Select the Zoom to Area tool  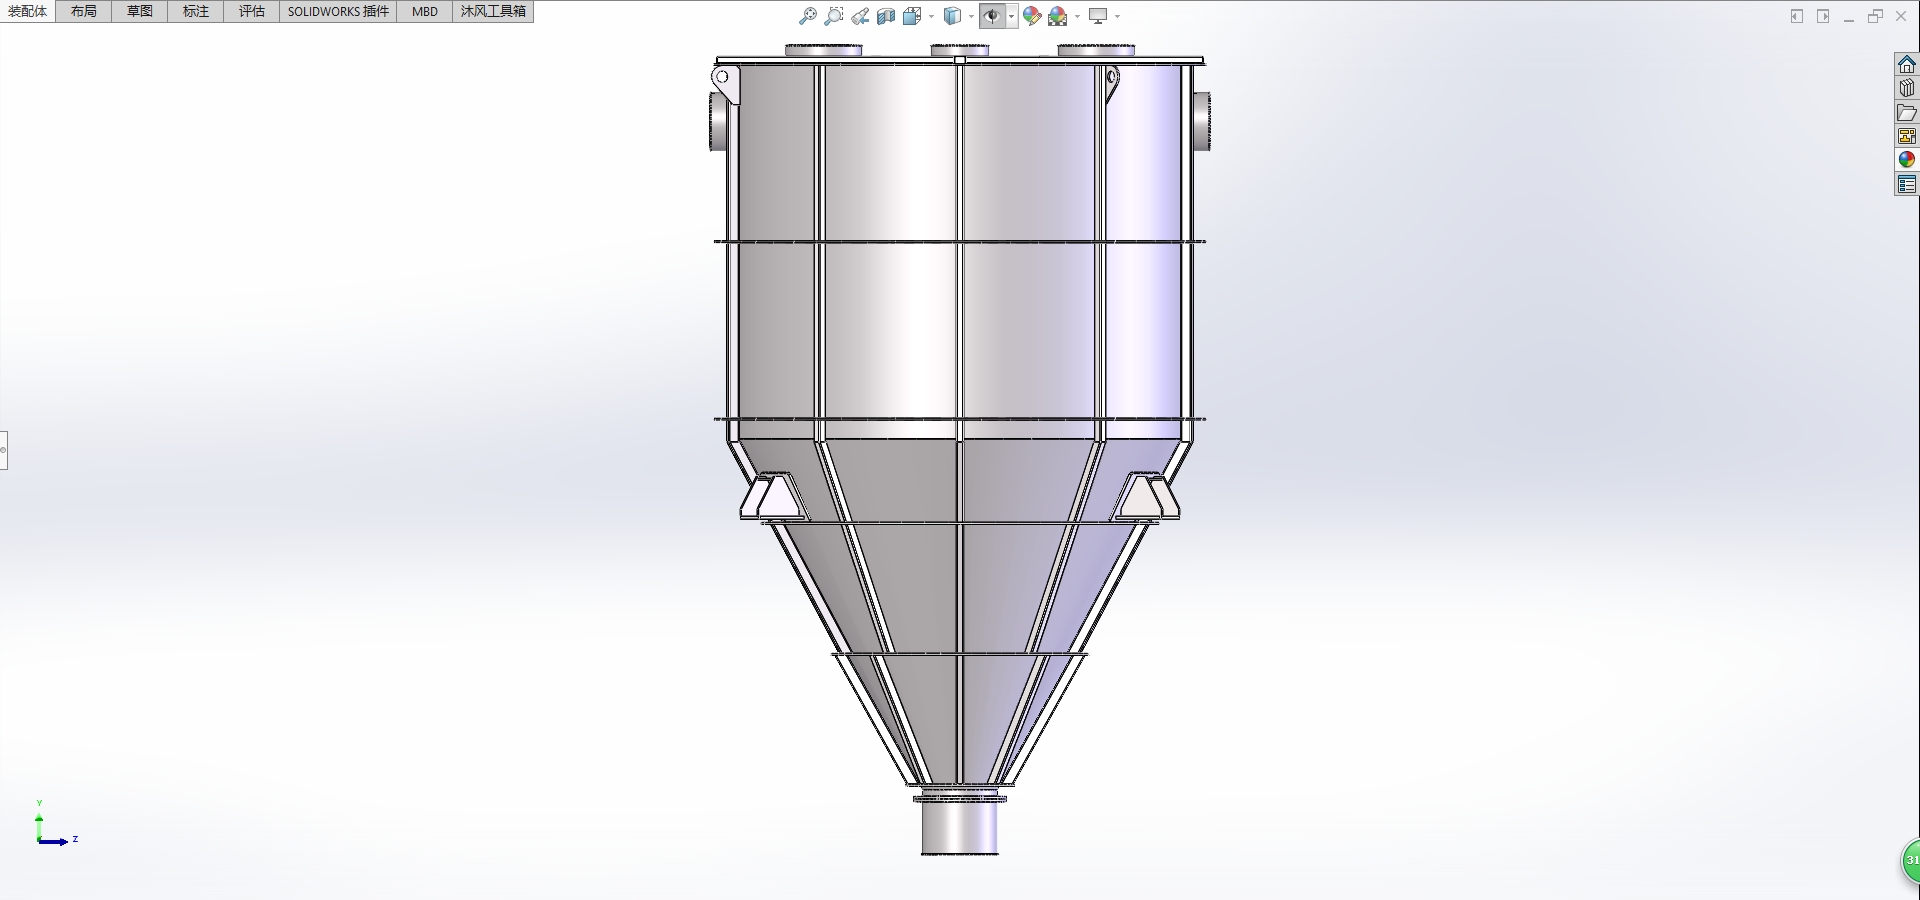tap(834, 16)
